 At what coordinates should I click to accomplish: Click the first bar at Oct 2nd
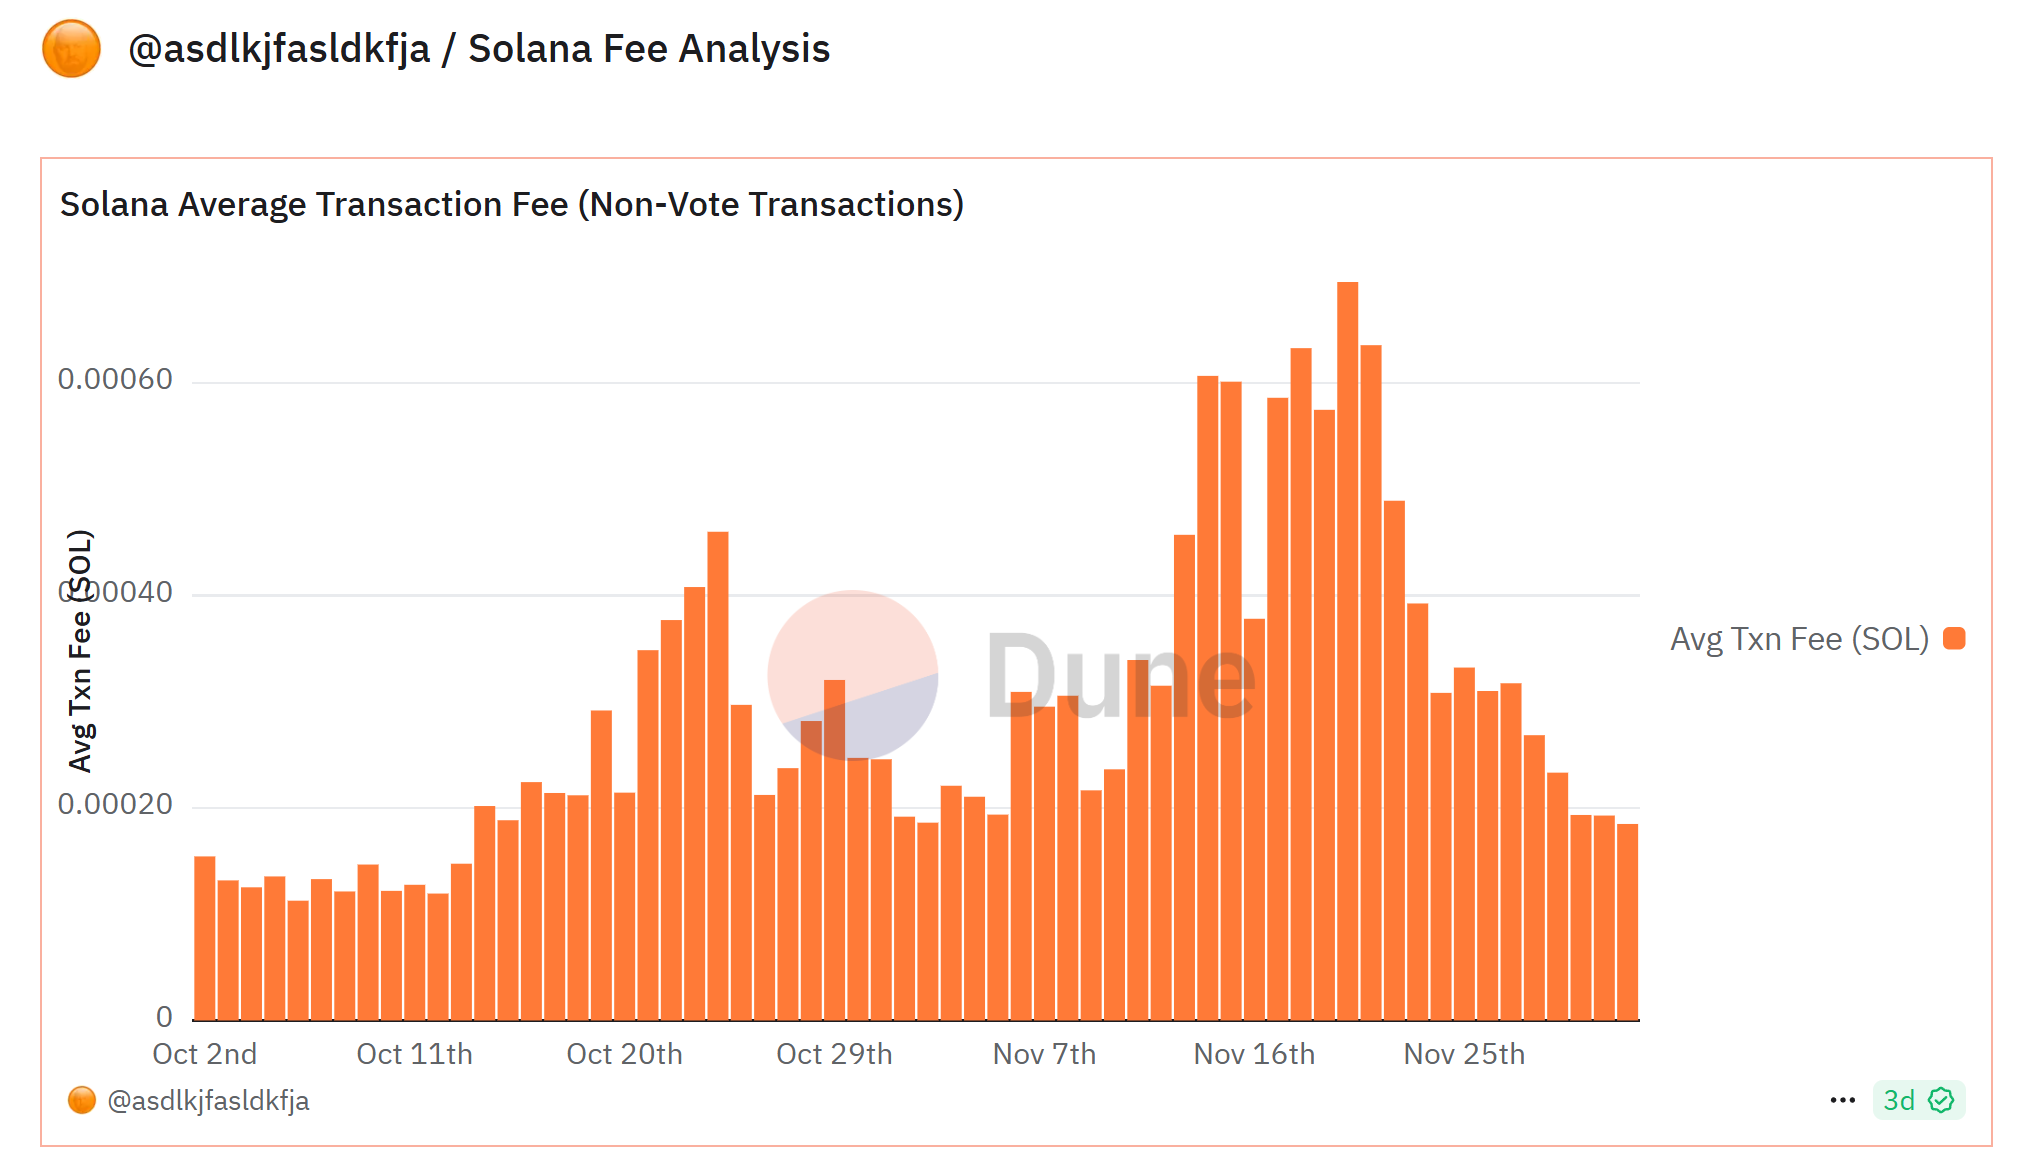[x=204, y=938]
